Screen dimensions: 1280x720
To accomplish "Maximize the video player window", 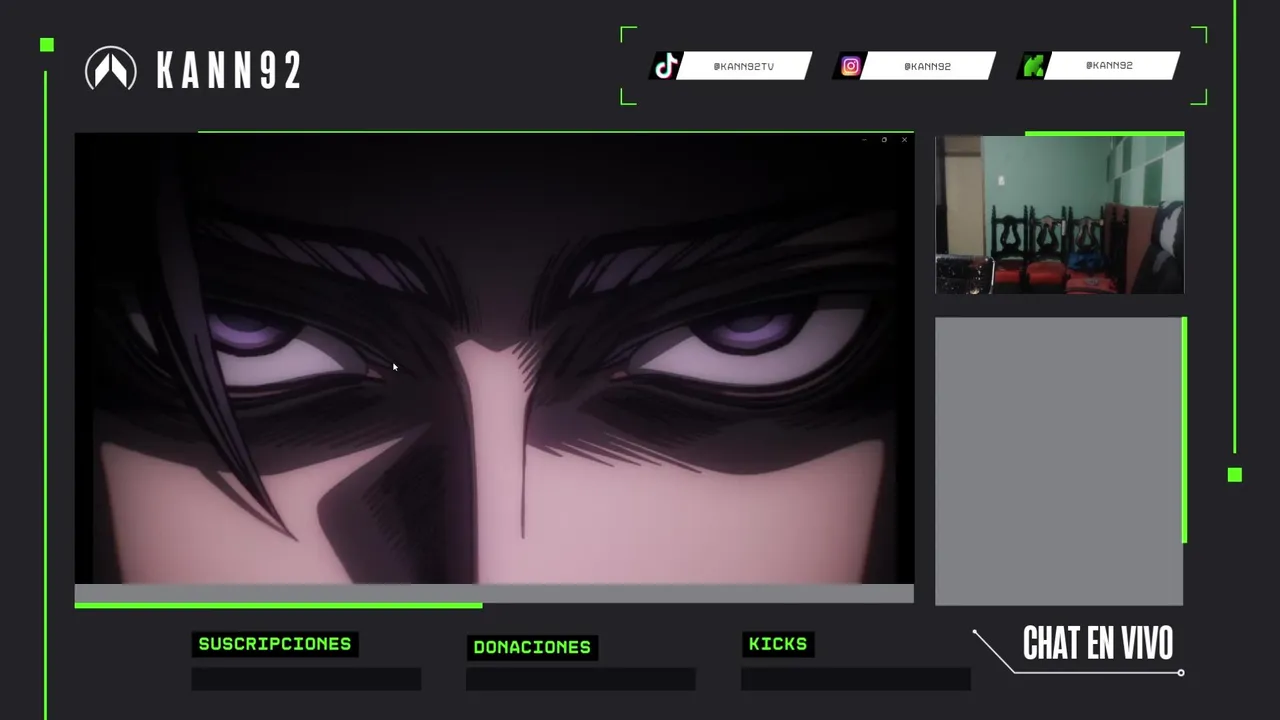I will [x=884, y=140].
